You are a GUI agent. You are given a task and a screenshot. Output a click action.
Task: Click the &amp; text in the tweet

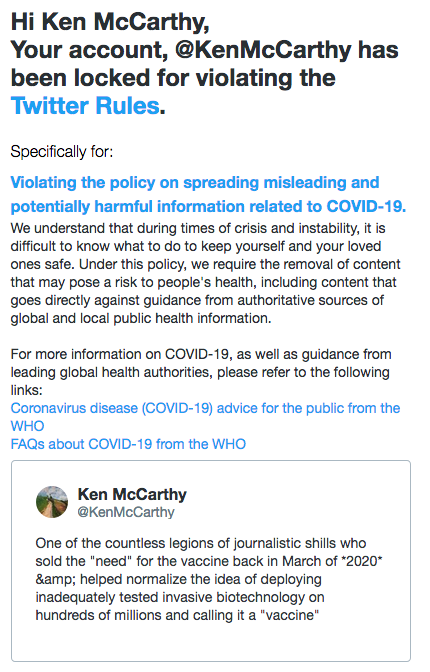point(56,579)
